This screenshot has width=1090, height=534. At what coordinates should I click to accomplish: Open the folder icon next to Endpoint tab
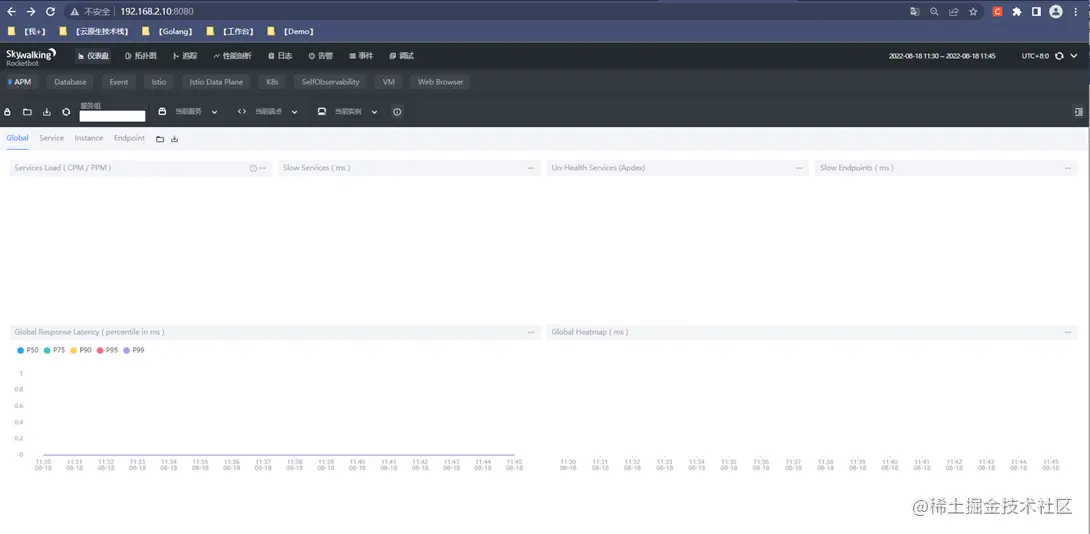tap(160, 139)
